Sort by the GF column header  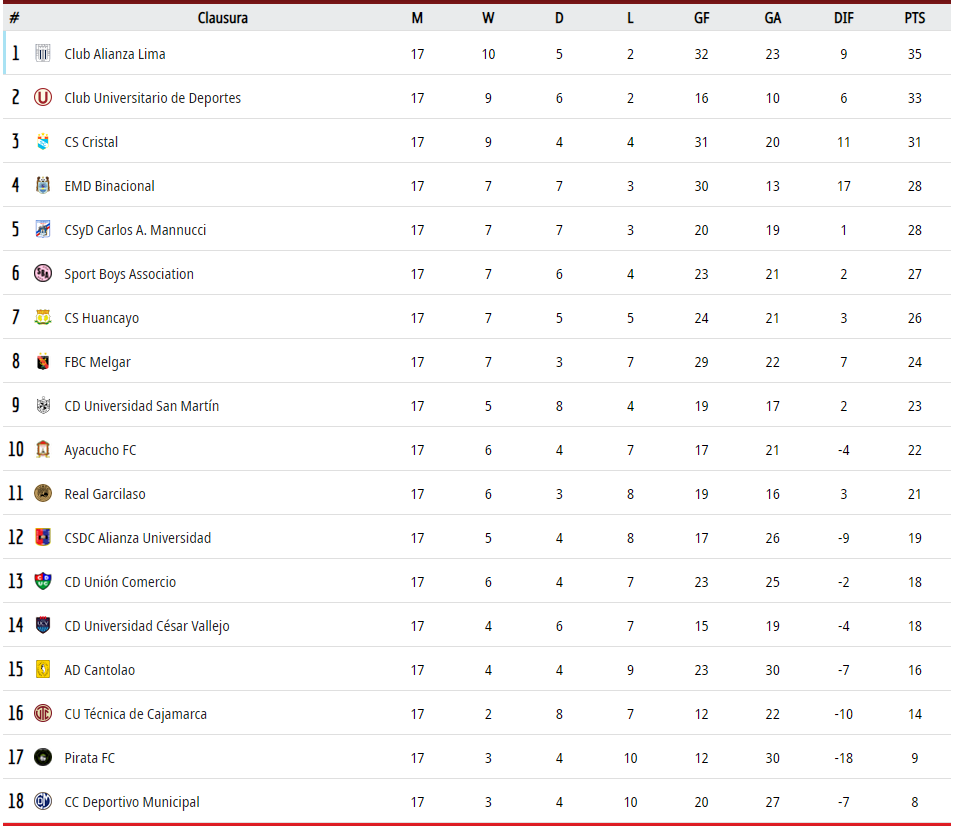[x=701, y=18]
